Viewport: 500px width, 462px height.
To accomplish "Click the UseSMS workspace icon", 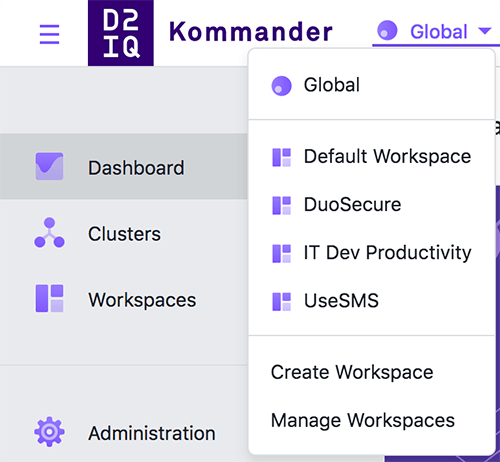I will pos(282,302).
